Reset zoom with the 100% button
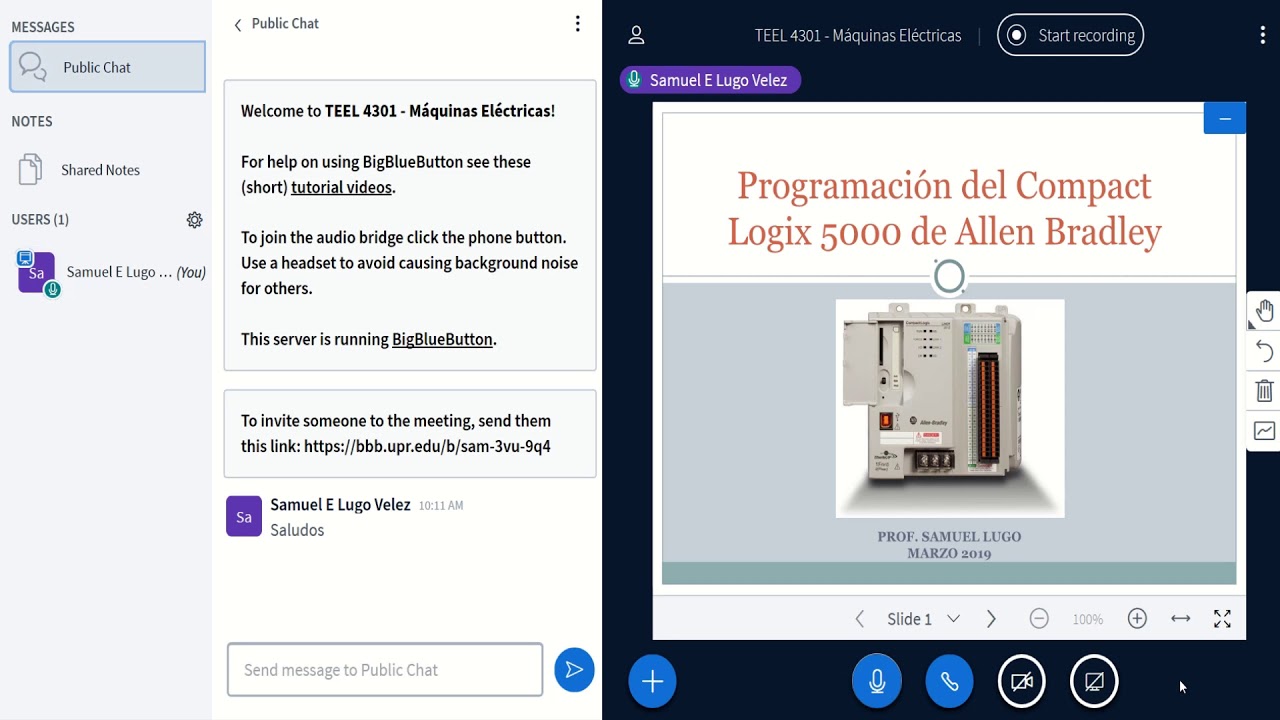The image size is (1280, 720). [x=1087, y=620]
